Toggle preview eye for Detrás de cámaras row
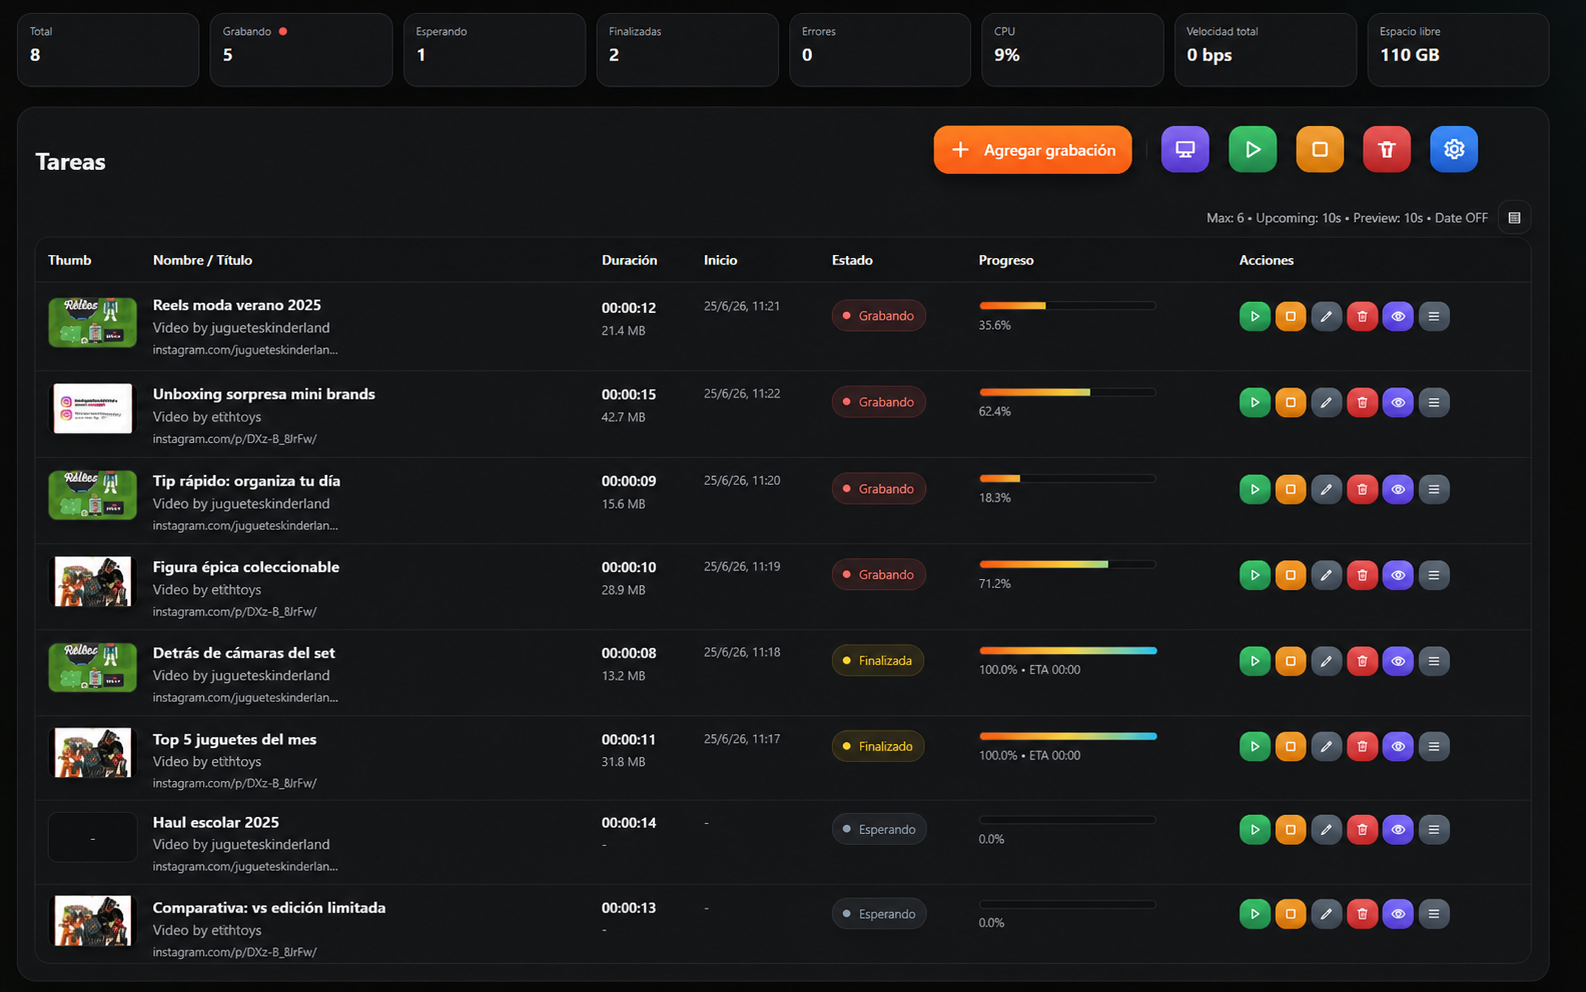The height and width of the screenshot is (992, 1586). coord(1398,661)
